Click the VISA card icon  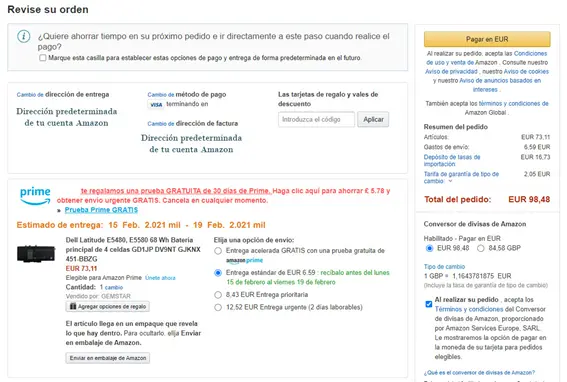(156, 105)
